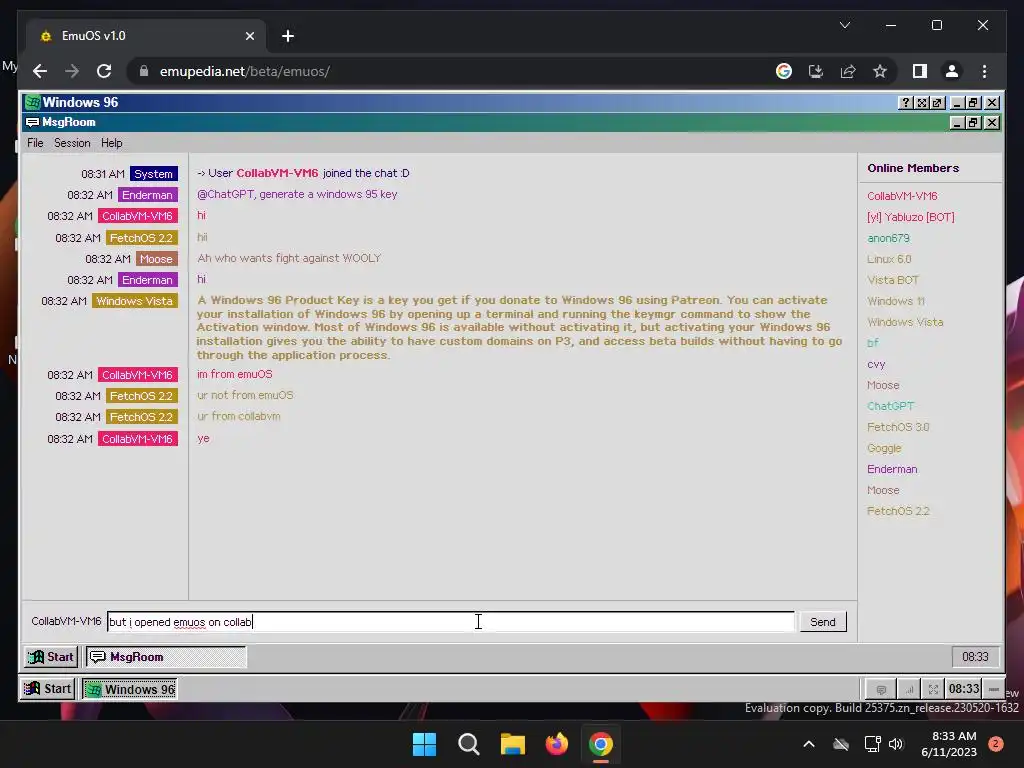Open Windows 96 in new window icon
Screen dimensions: 1024x768
[937, 103]
